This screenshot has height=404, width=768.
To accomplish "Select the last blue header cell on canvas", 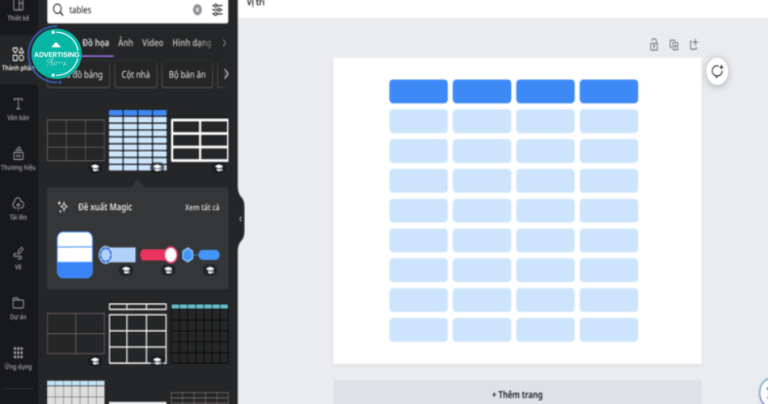I will tap(609, 92).
